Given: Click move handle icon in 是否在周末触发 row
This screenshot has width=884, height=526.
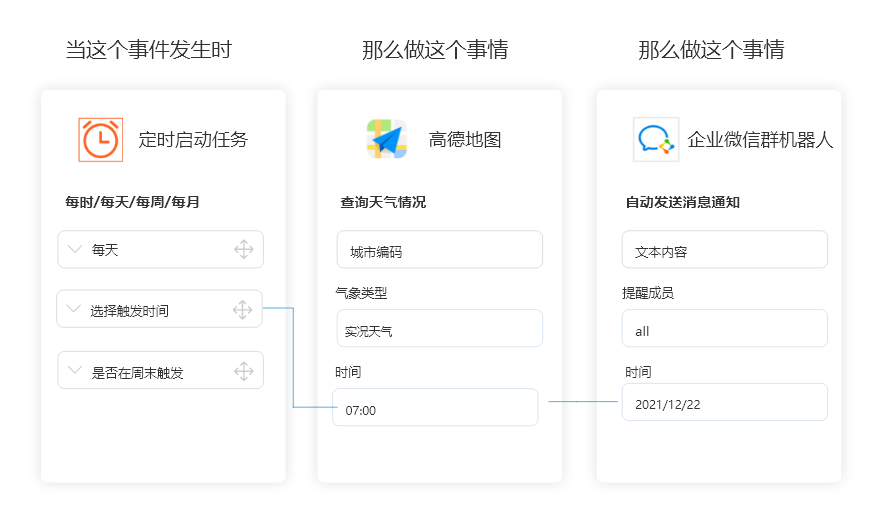Looking at the screenshot, I should 244,371.
